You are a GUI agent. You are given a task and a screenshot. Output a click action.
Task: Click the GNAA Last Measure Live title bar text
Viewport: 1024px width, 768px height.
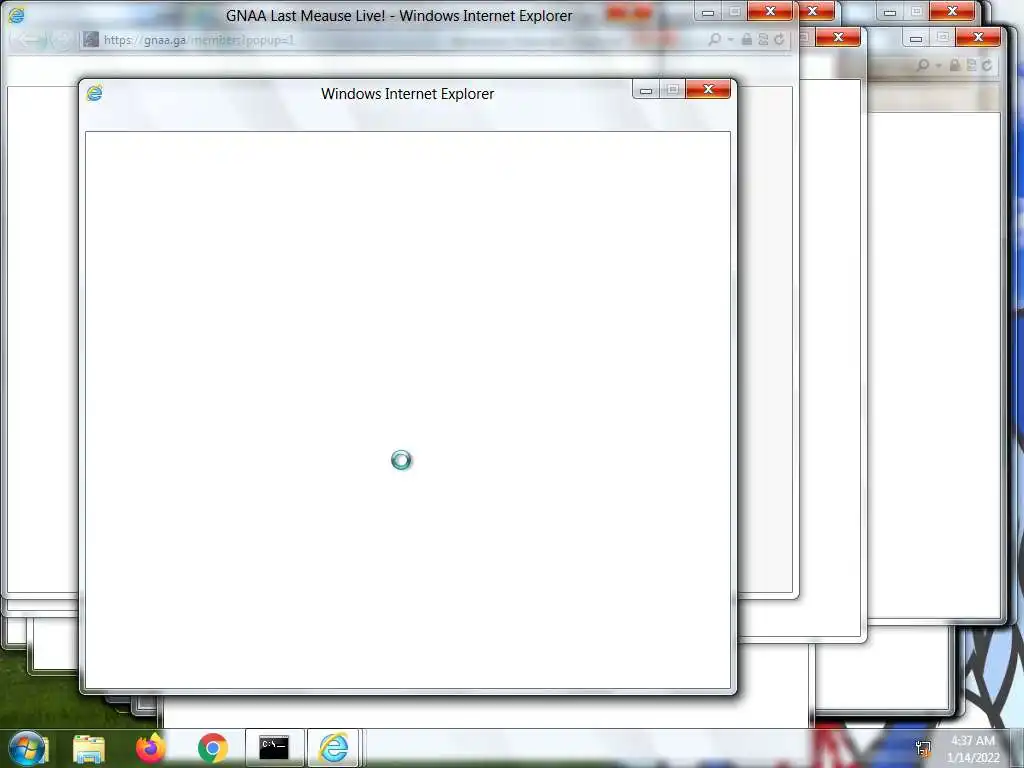399,16
